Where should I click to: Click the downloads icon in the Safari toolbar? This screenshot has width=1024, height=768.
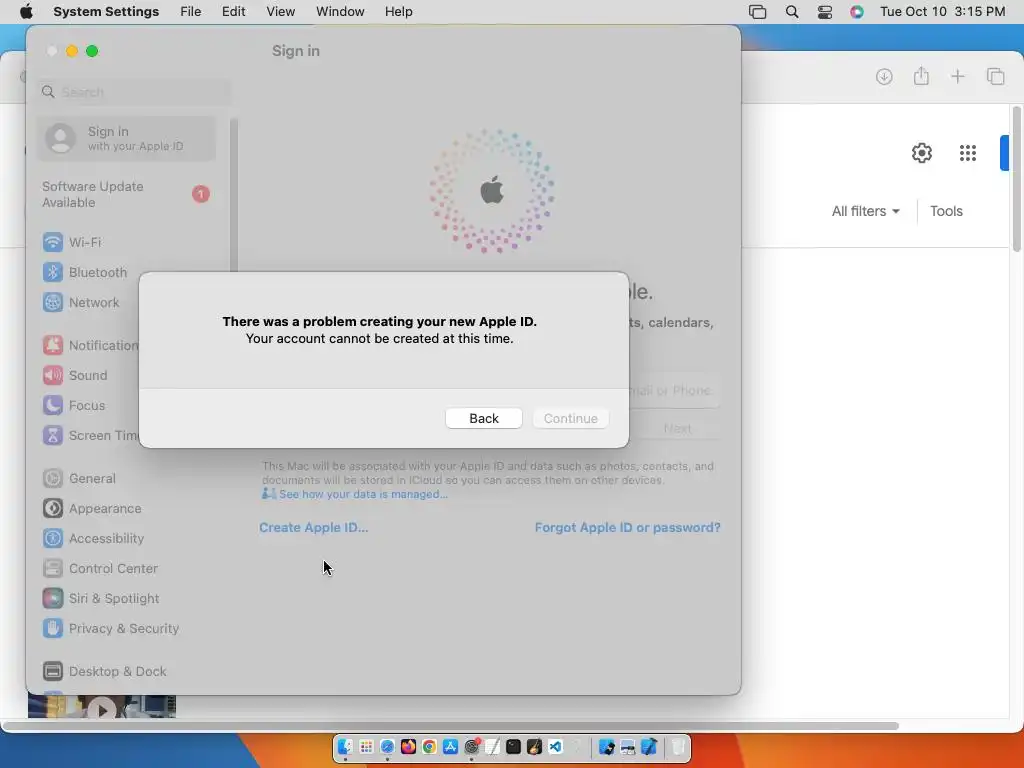point(884,76)
